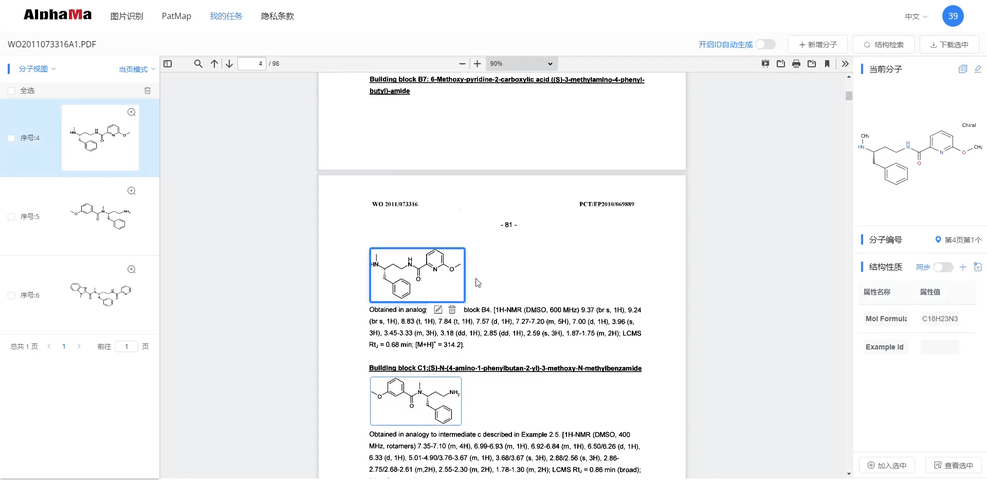Open 我的任务 menu item
The image size is (987, 480).
click(x=226, y=16)
